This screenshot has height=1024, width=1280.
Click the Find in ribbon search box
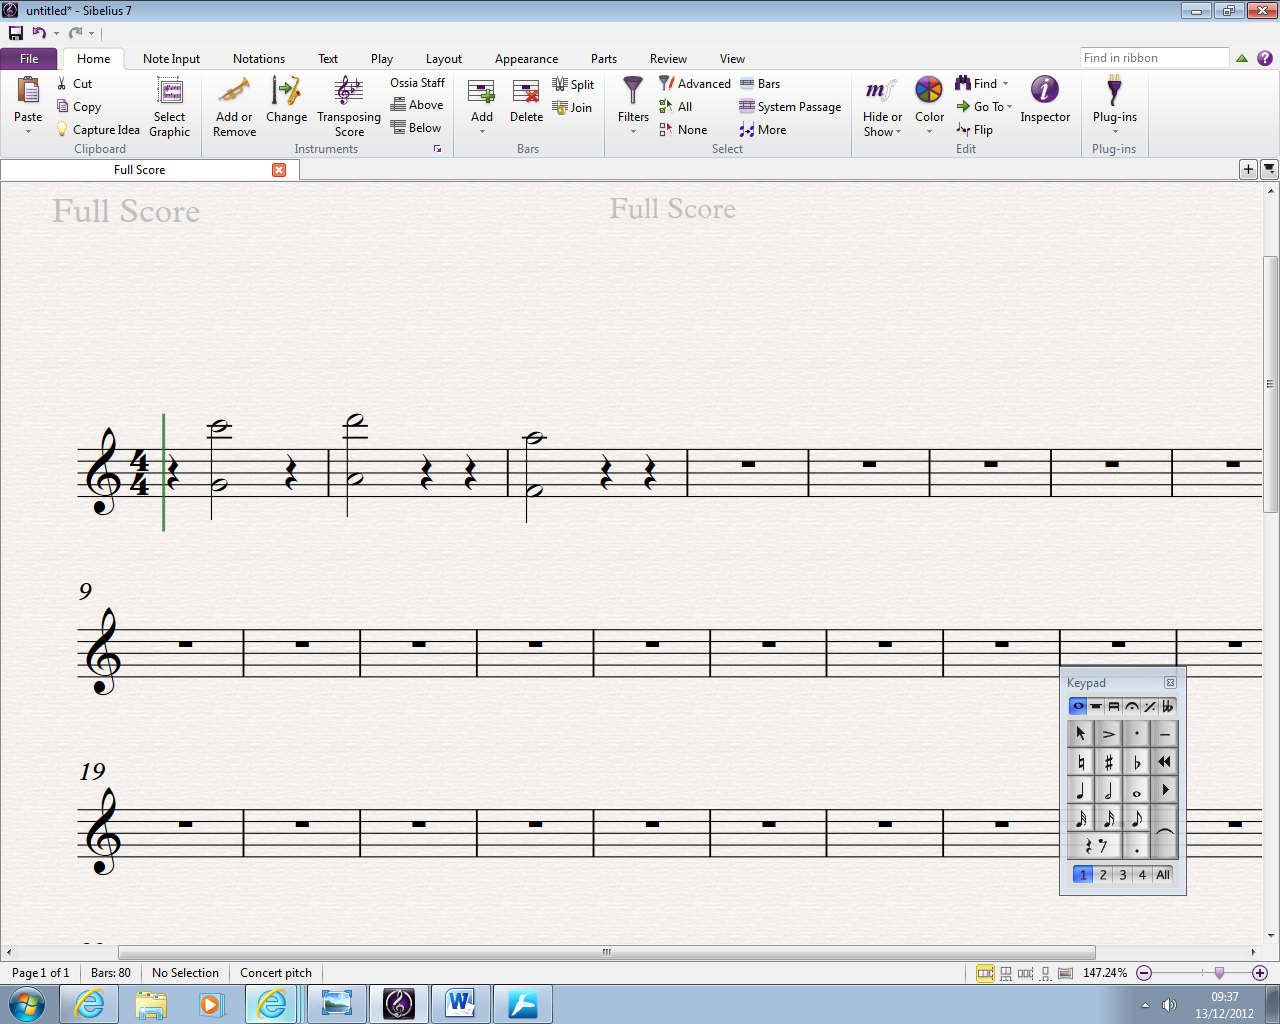coord(1154,58)
